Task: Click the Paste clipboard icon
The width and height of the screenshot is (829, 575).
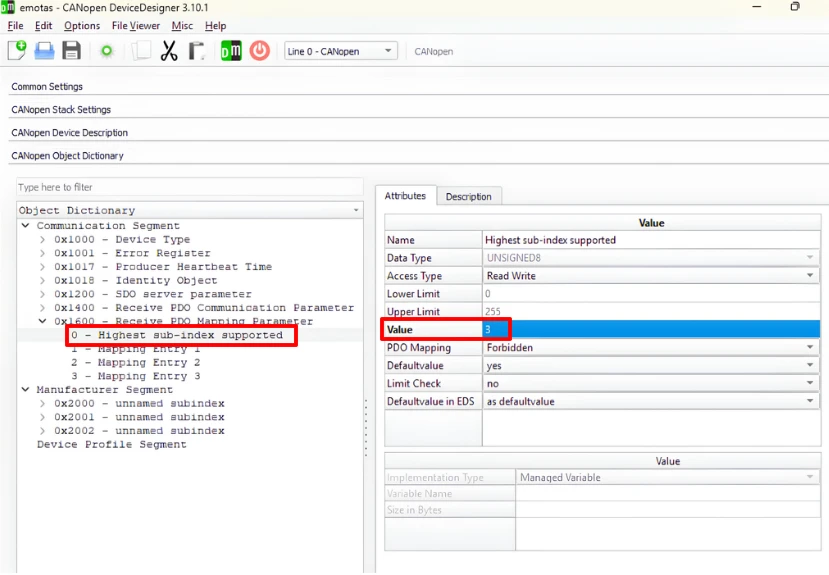Action: point(197,51)
